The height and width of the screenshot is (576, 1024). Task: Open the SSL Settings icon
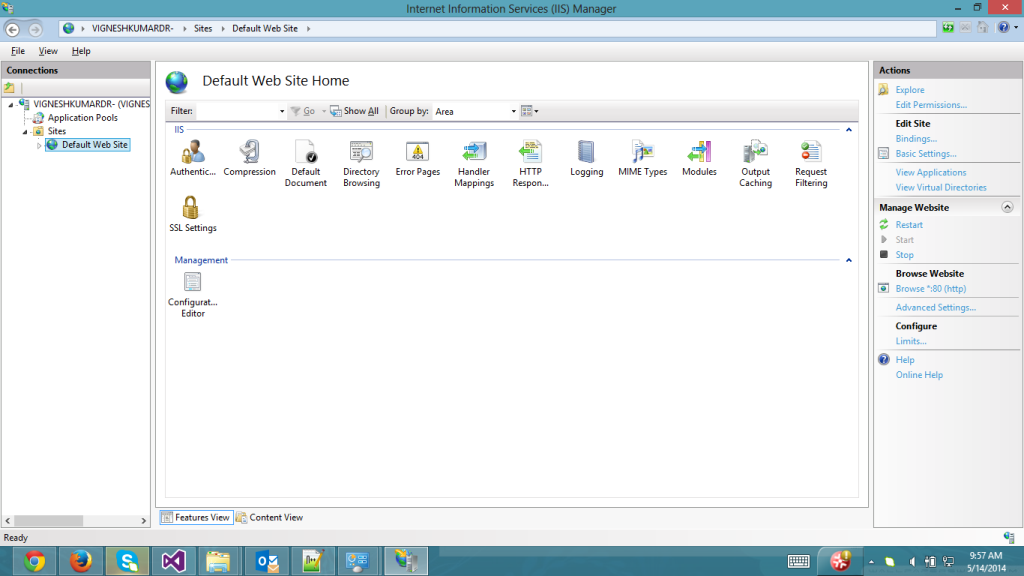coord(192,209)
